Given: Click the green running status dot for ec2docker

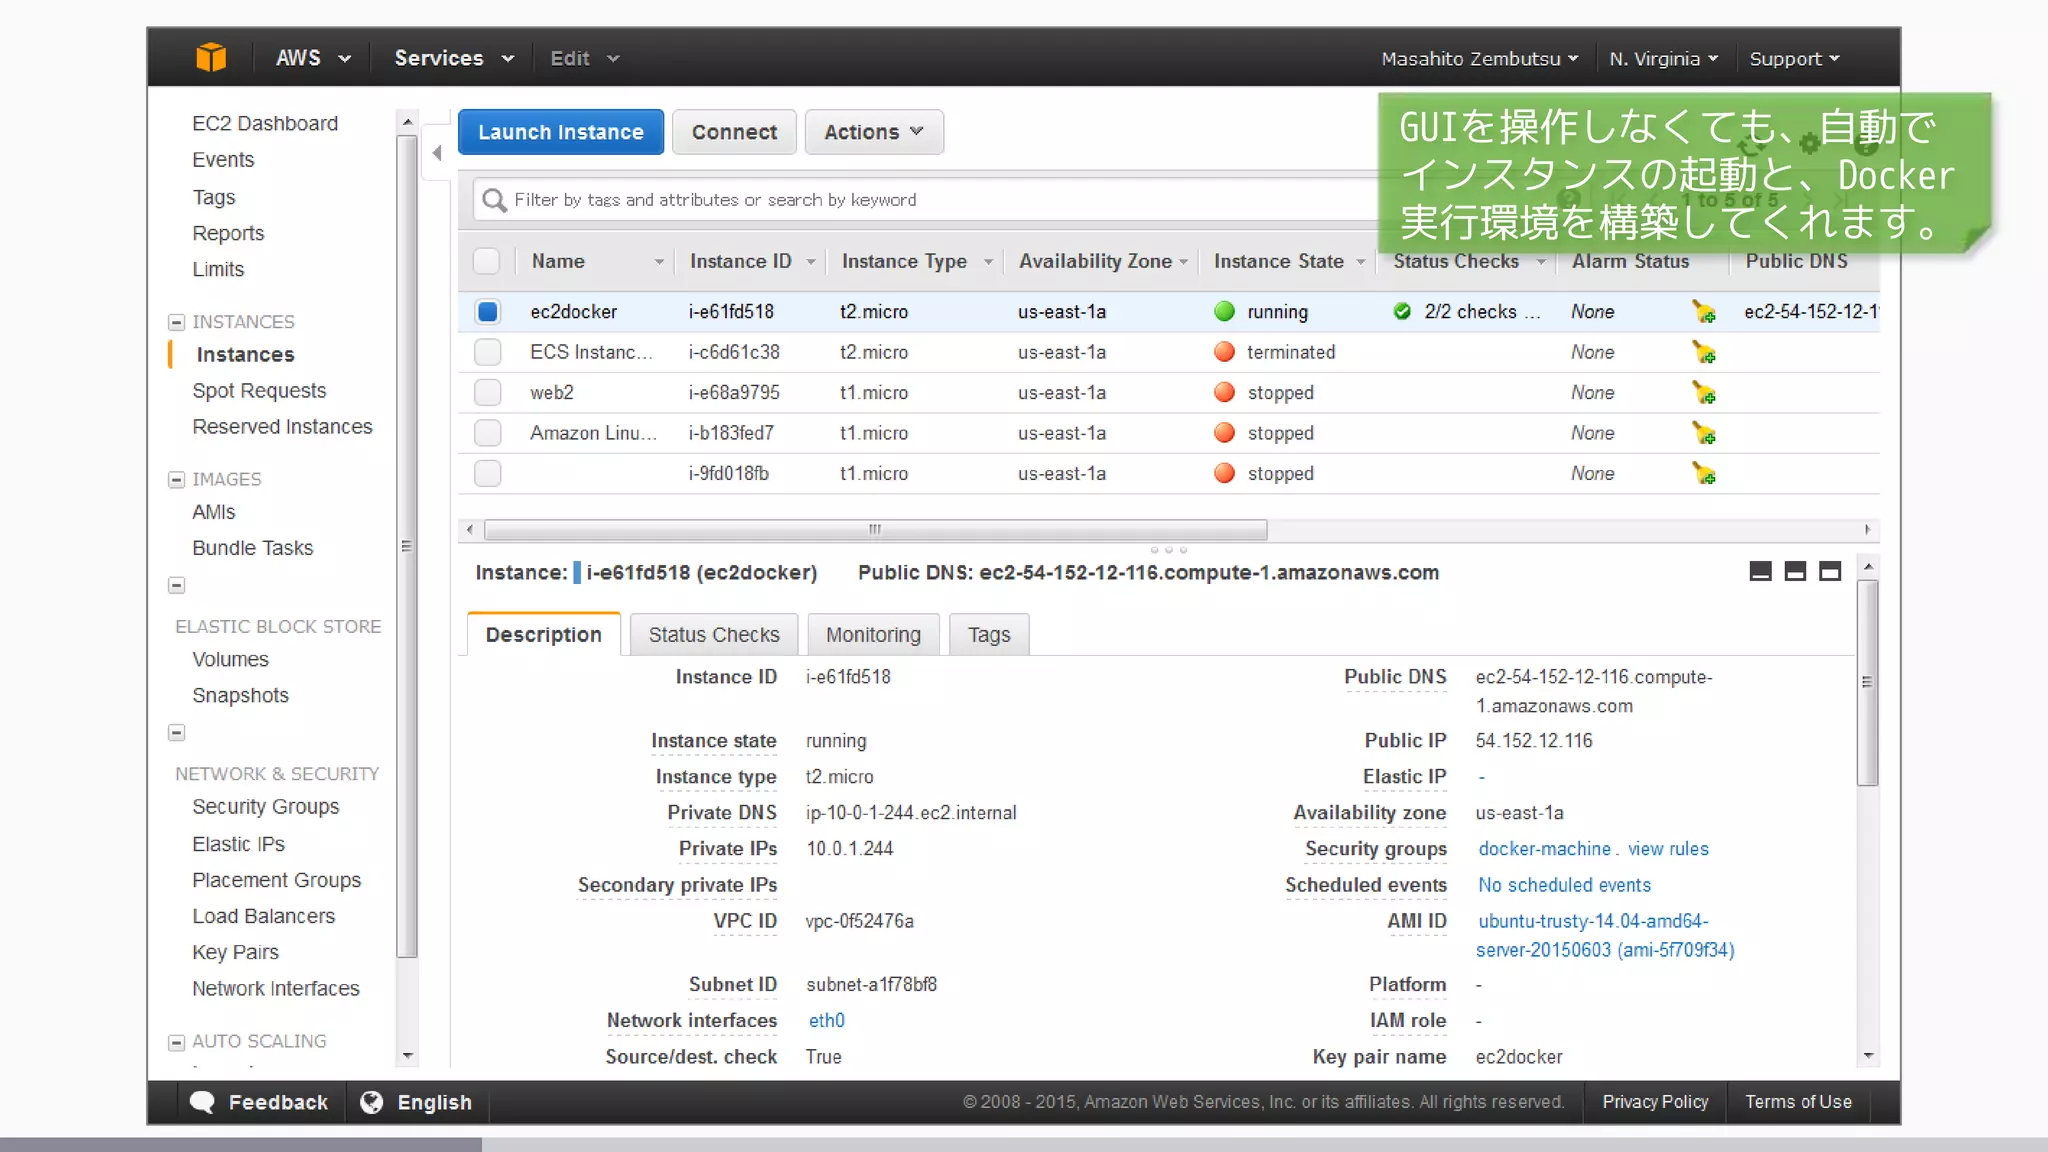Looking at the screenshot, I should (1224, 312).
